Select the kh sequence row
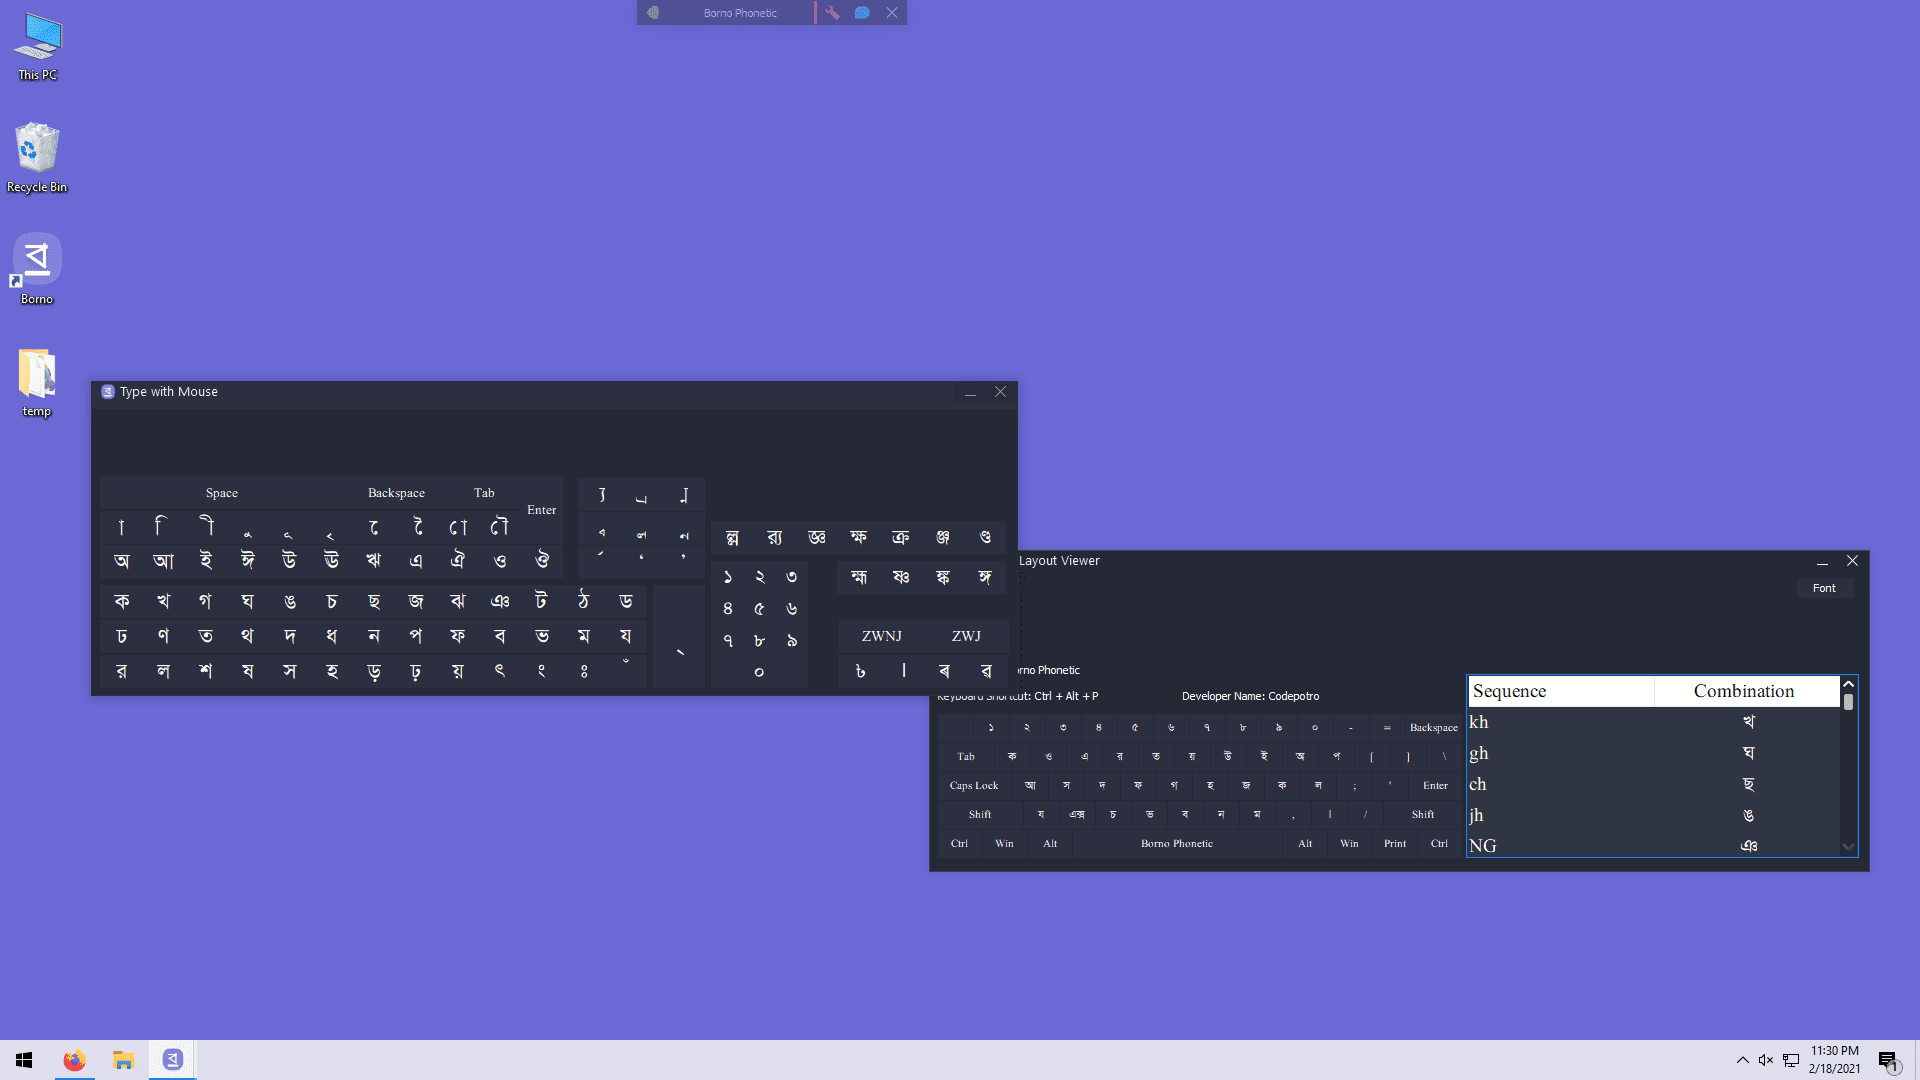The width and height of the screenshot is (1920, 1080). point(1654,722)
